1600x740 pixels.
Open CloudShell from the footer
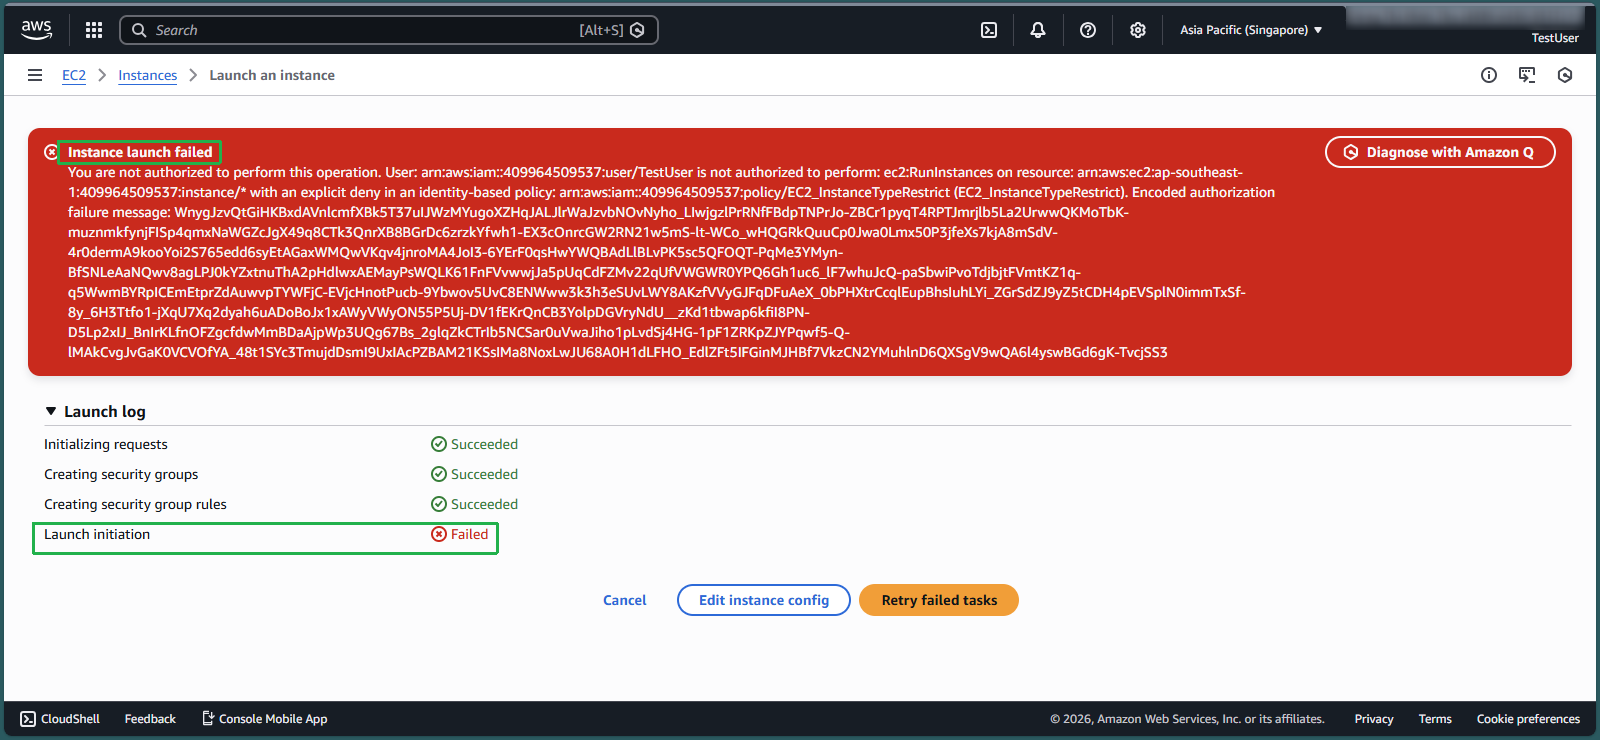[x=60, y=719]
